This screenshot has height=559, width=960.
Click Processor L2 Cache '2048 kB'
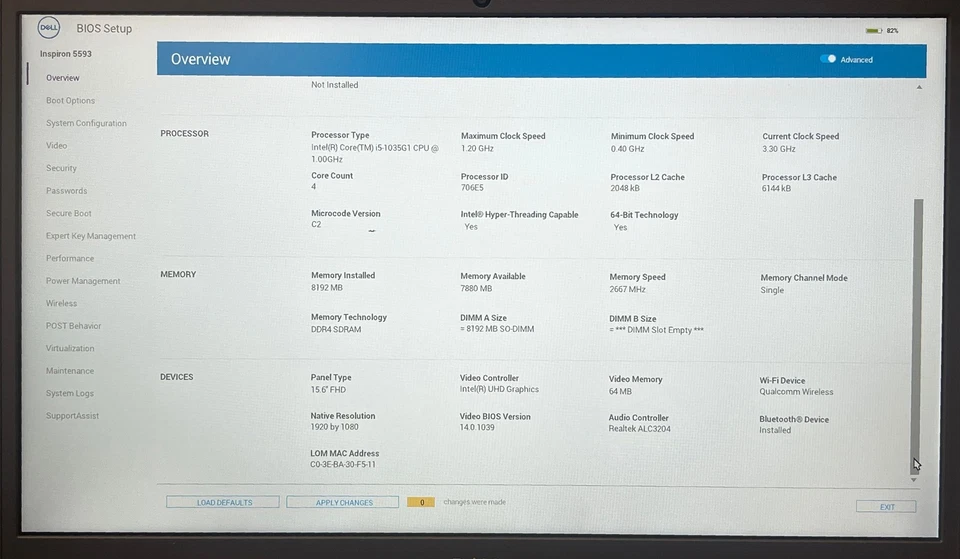pyautogui.click(x=624, y=189)
